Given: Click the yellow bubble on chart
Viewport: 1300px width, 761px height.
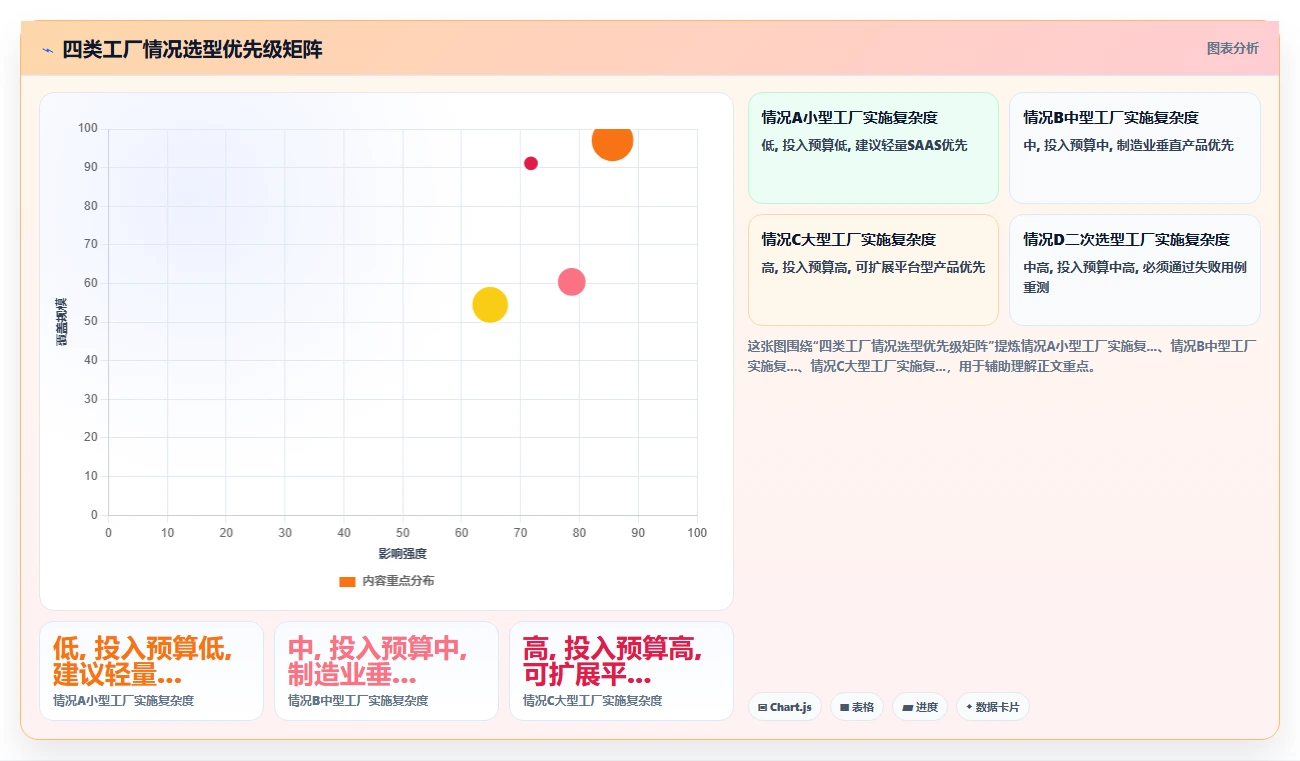Looking at the screenshot, I should pyautogui.click(x=490, y=304).
